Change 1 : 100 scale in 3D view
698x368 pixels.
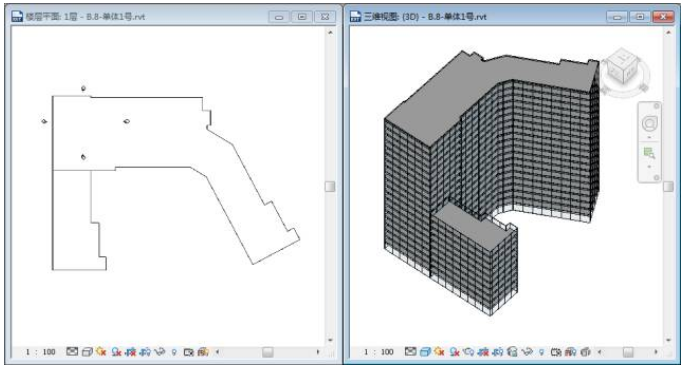point(379,352)
